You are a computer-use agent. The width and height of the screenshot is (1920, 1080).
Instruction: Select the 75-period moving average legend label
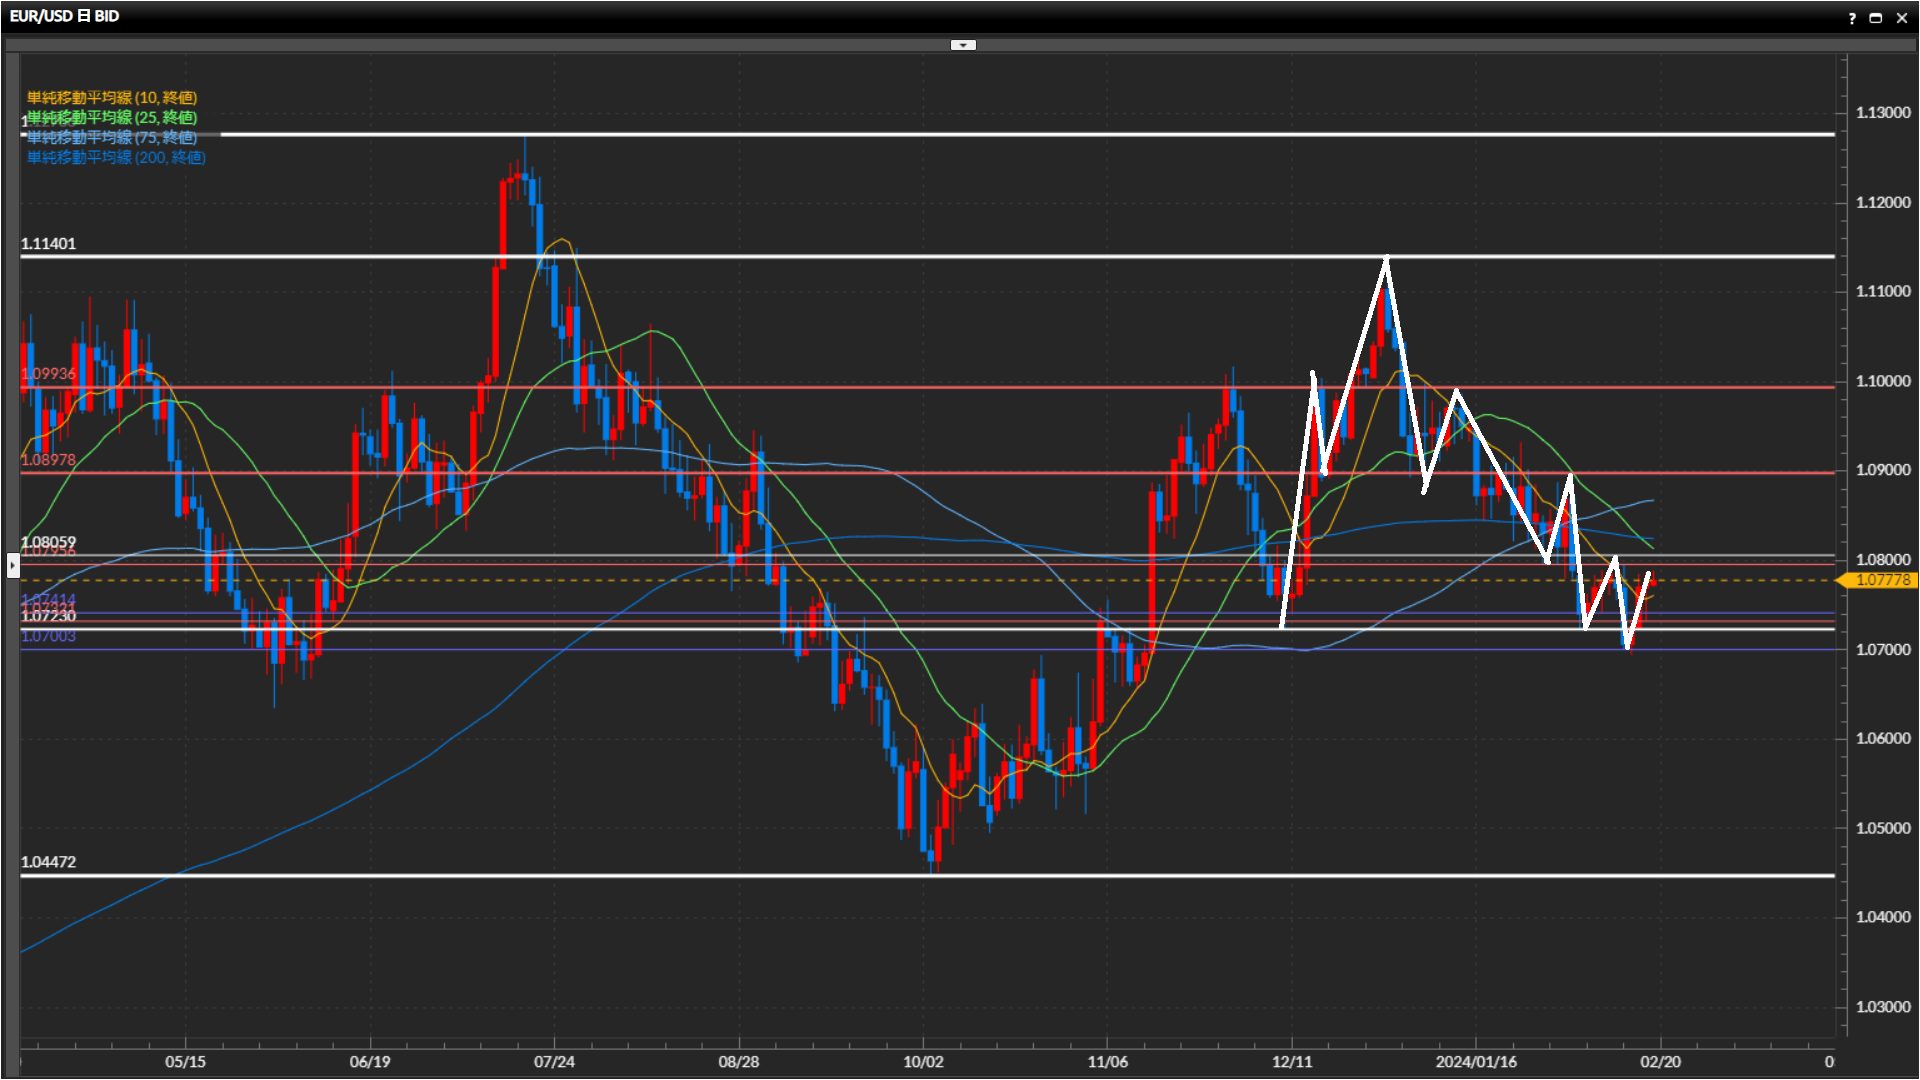pos(112,137)
